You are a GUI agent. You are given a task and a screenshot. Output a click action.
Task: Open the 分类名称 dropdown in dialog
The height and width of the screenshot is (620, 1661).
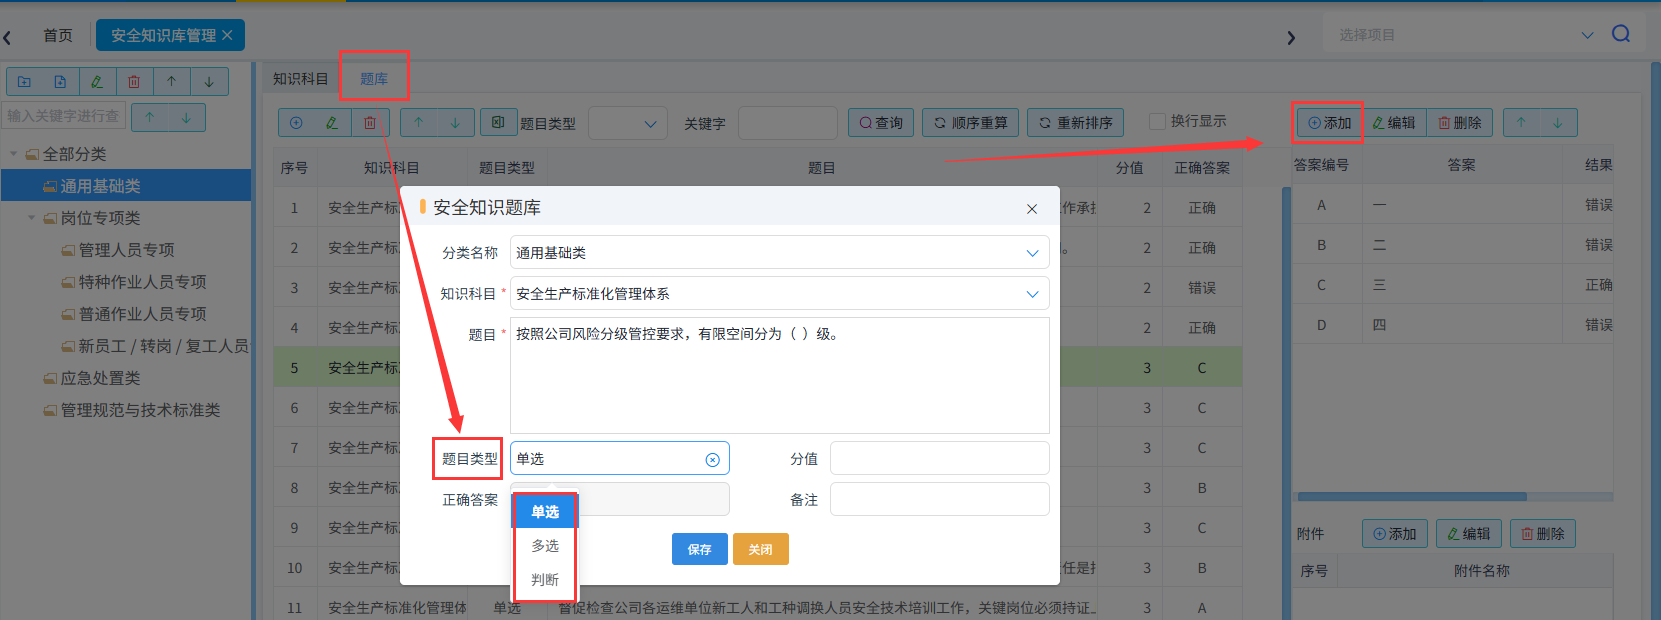pyautogui.click(x=779, y=253)
